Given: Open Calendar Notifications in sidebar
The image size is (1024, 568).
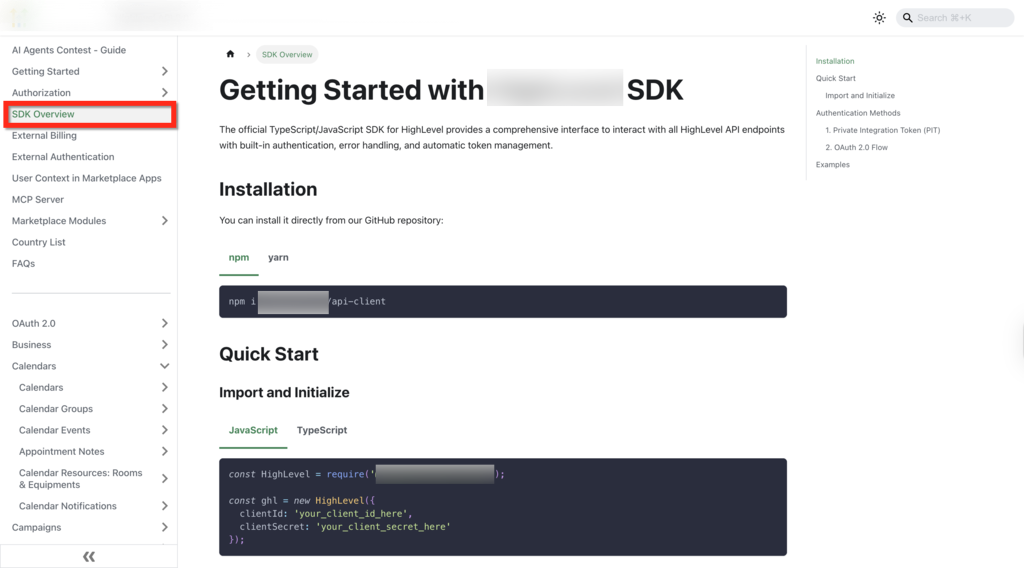Looking at the screenshot, I should (x=67, y=506).
